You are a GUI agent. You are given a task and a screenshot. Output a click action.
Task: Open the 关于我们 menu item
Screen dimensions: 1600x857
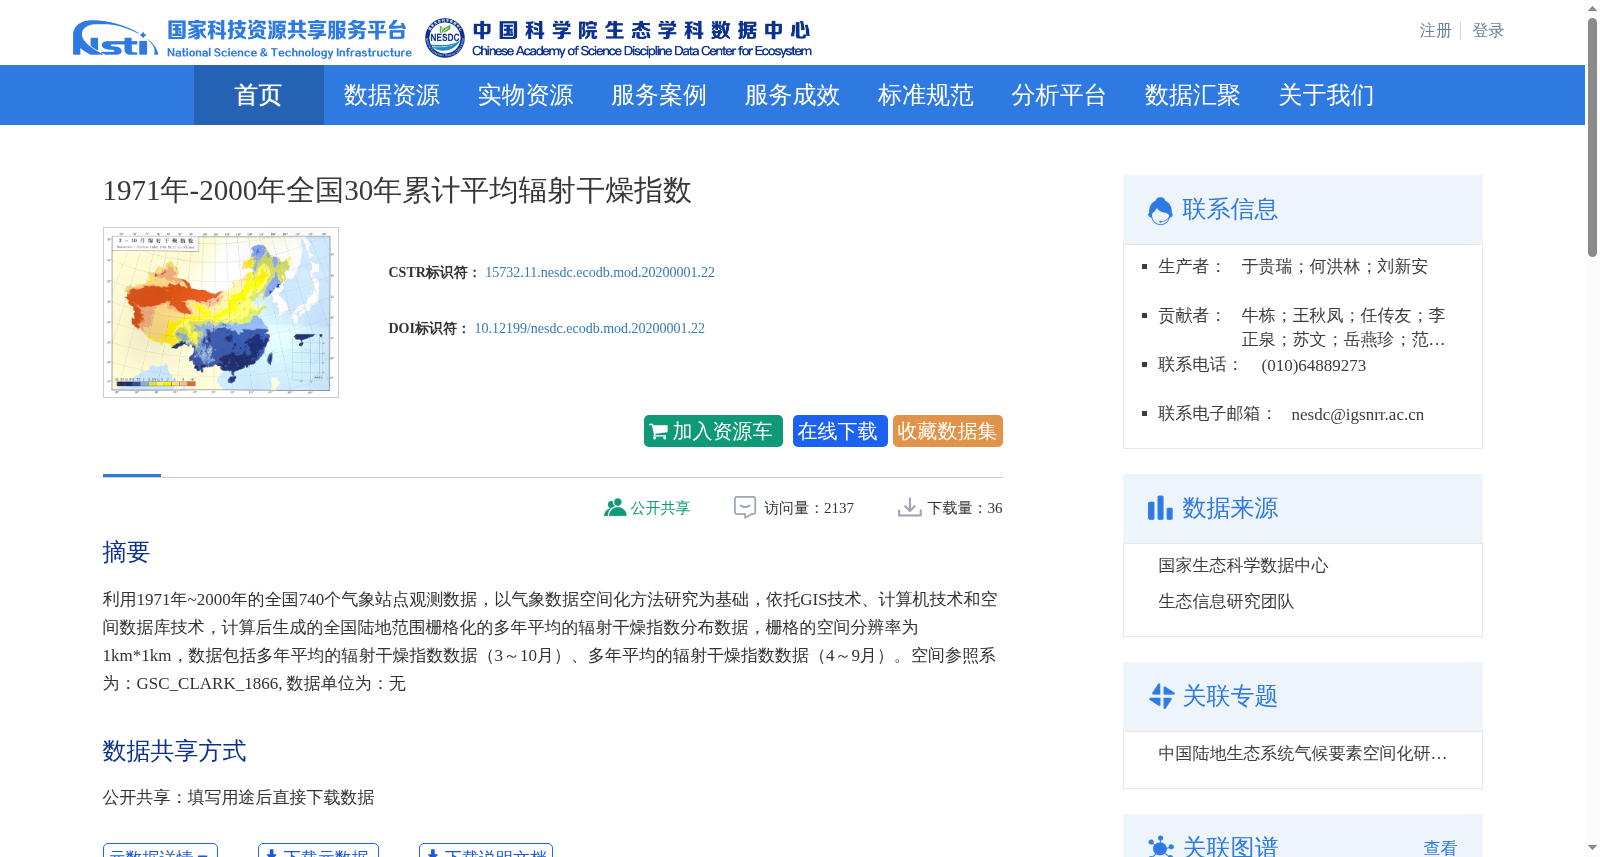click(1326, 95)
